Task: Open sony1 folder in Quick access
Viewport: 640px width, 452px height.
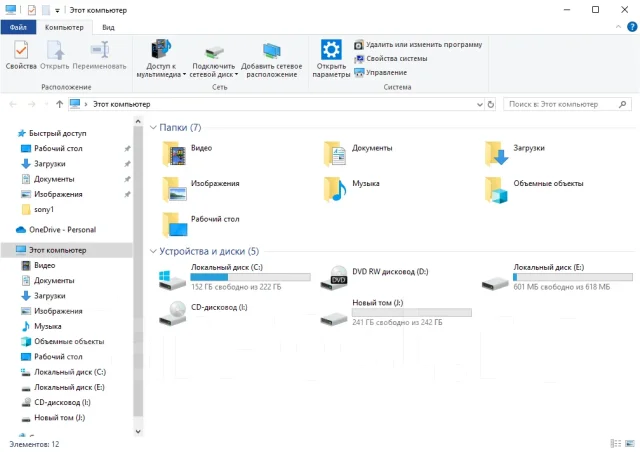Action: click(x=37, y=209)
